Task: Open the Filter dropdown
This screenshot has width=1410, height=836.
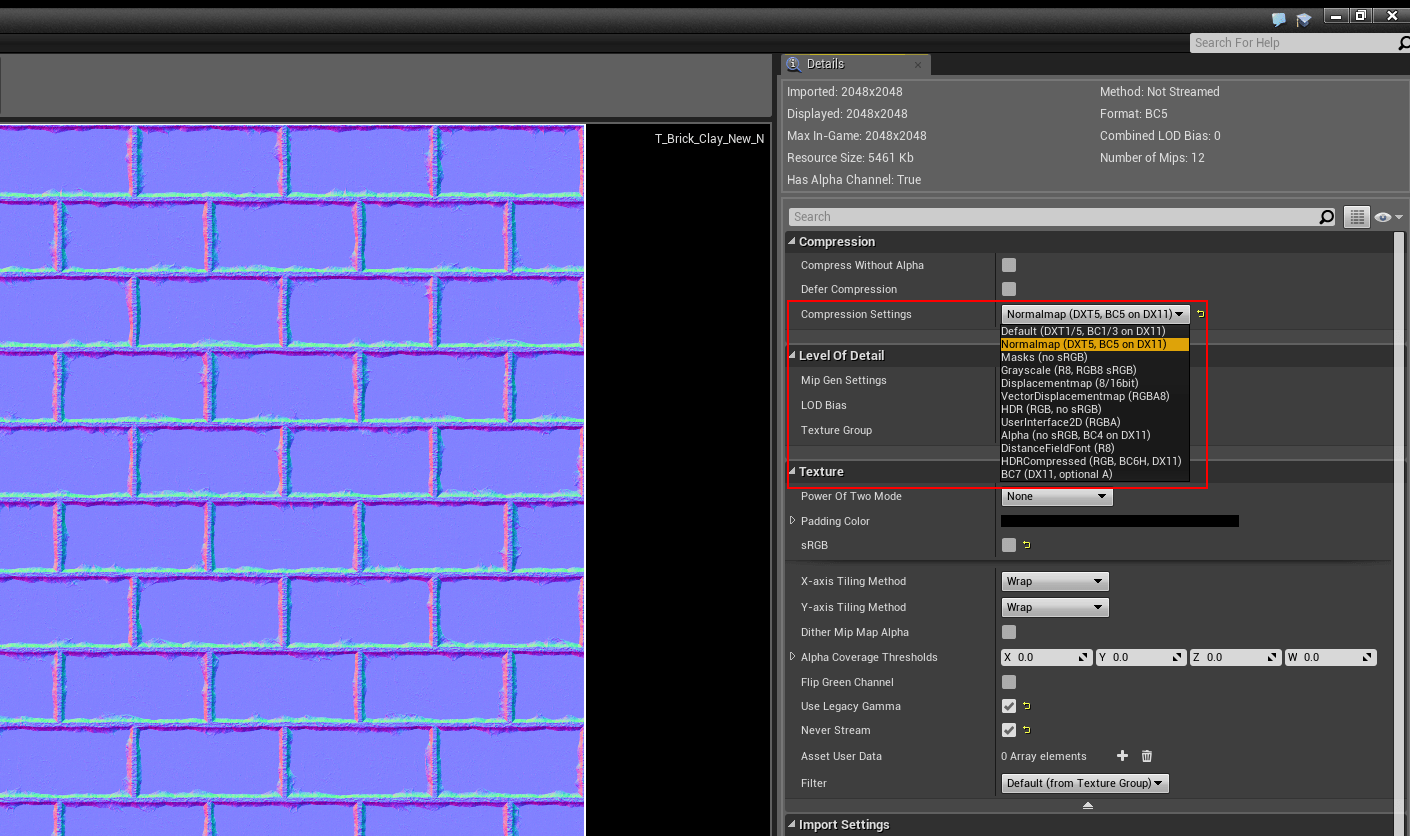Action: 1085,783
